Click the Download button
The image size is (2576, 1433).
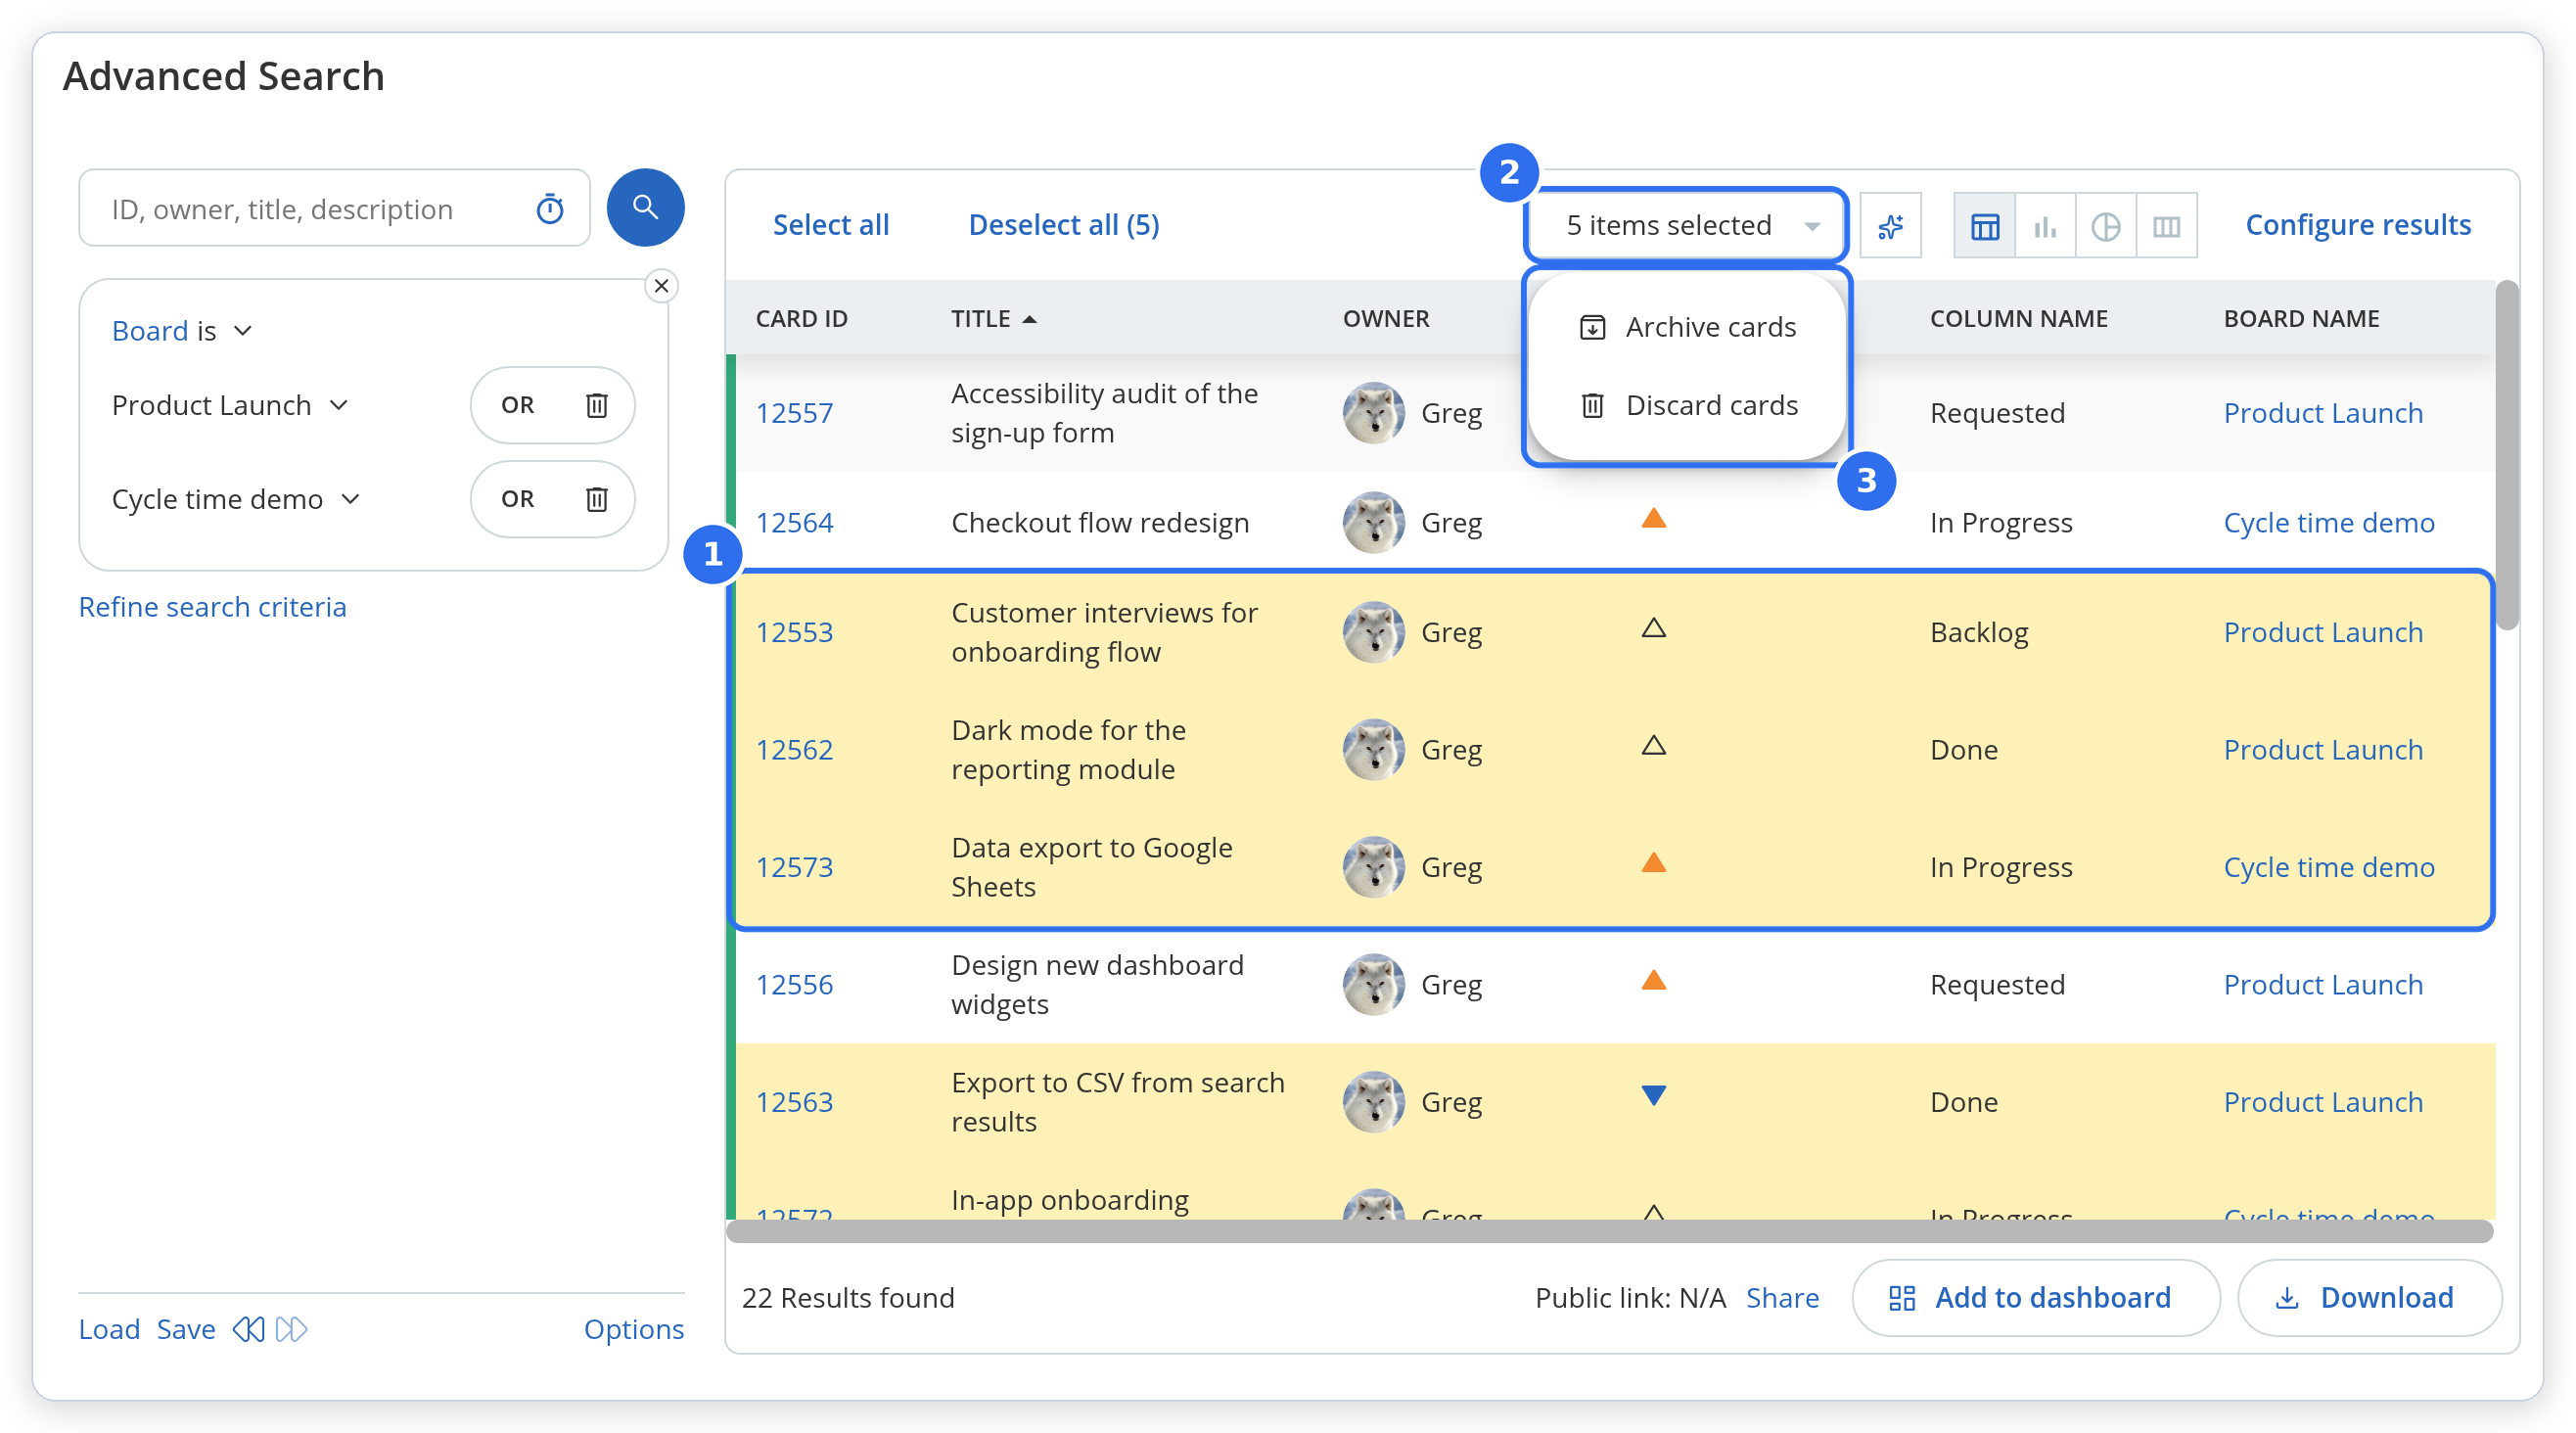[2369, 1297]
